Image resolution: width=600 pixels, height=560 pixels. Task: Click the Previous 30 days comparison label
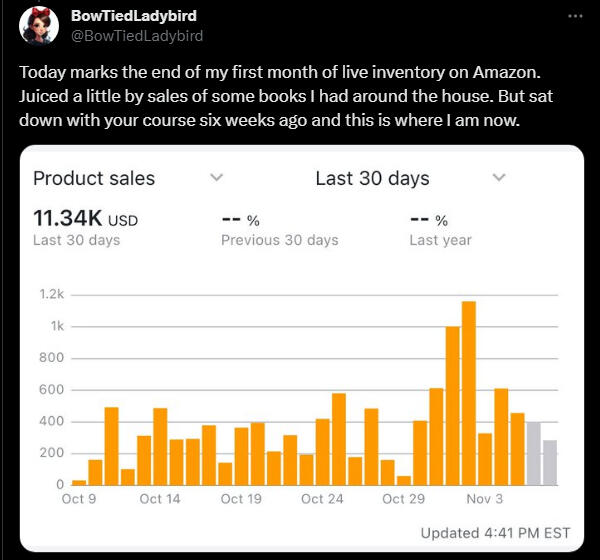[279, 240]
